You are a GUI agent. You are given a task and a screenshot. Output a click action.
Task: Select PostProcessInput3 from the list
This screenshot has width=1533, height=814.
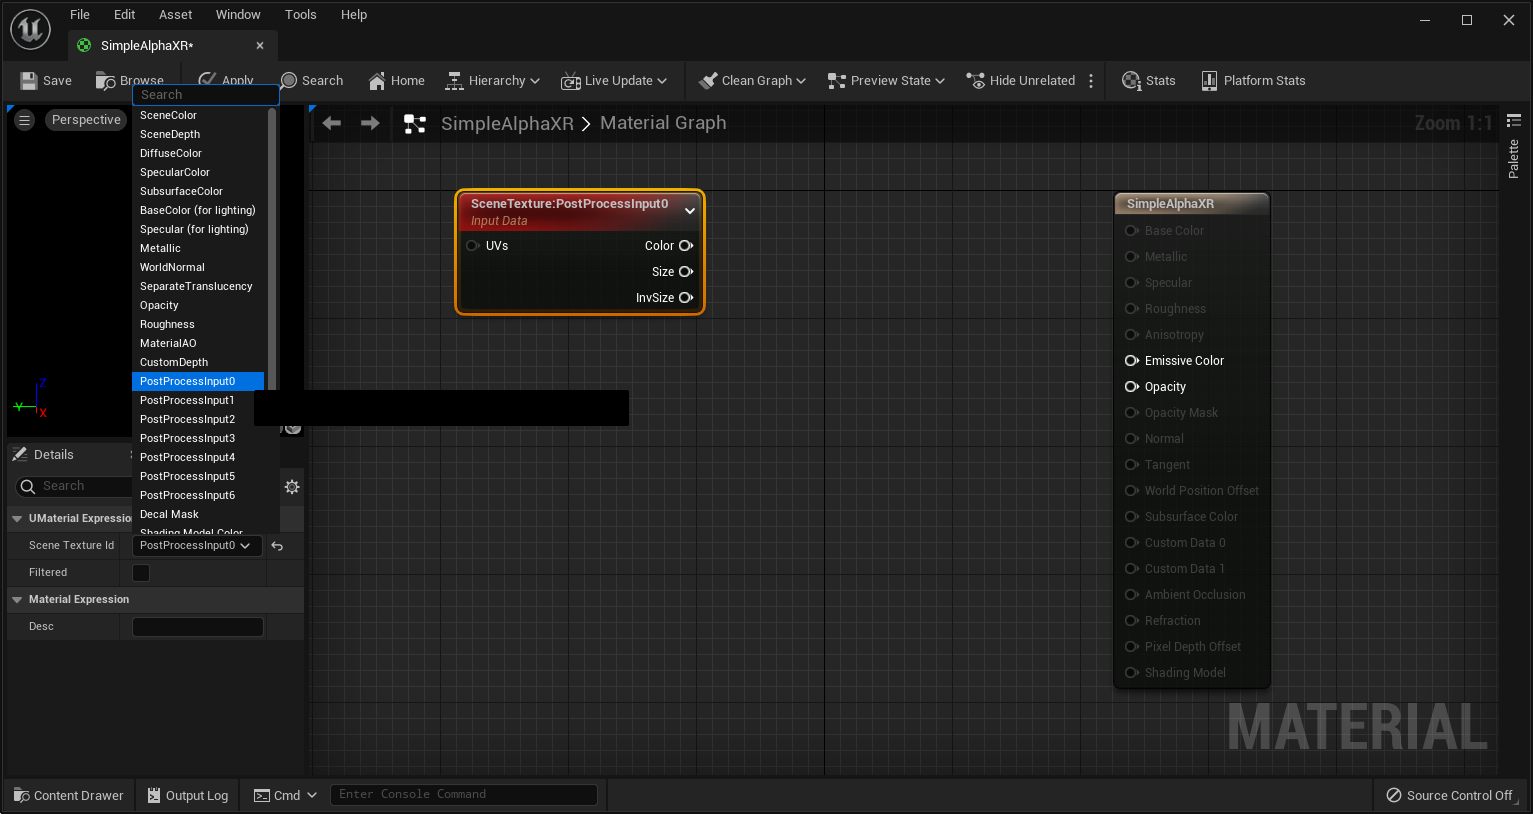186,438
